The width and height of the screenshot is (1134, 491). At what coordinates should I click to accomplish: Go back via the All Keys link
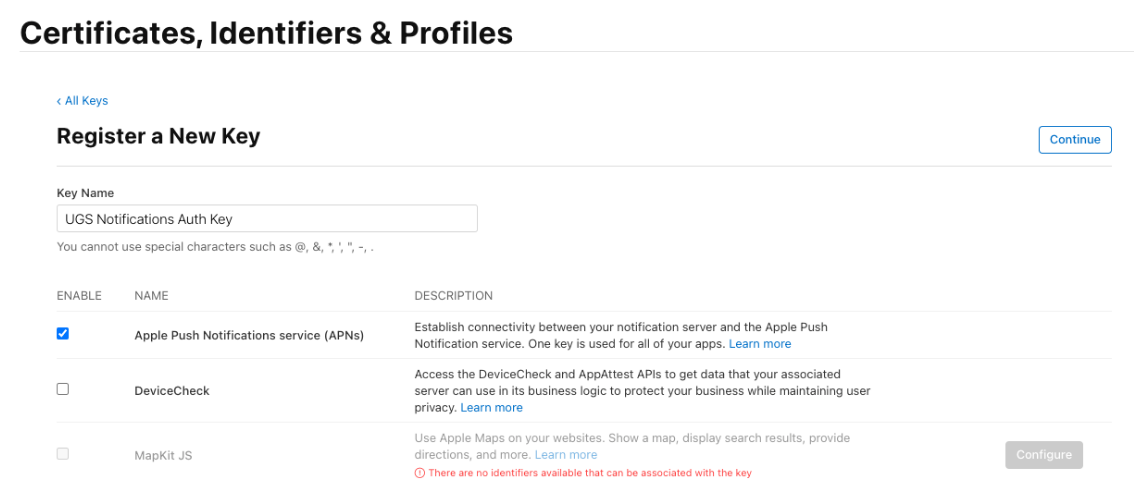point(82,101)
